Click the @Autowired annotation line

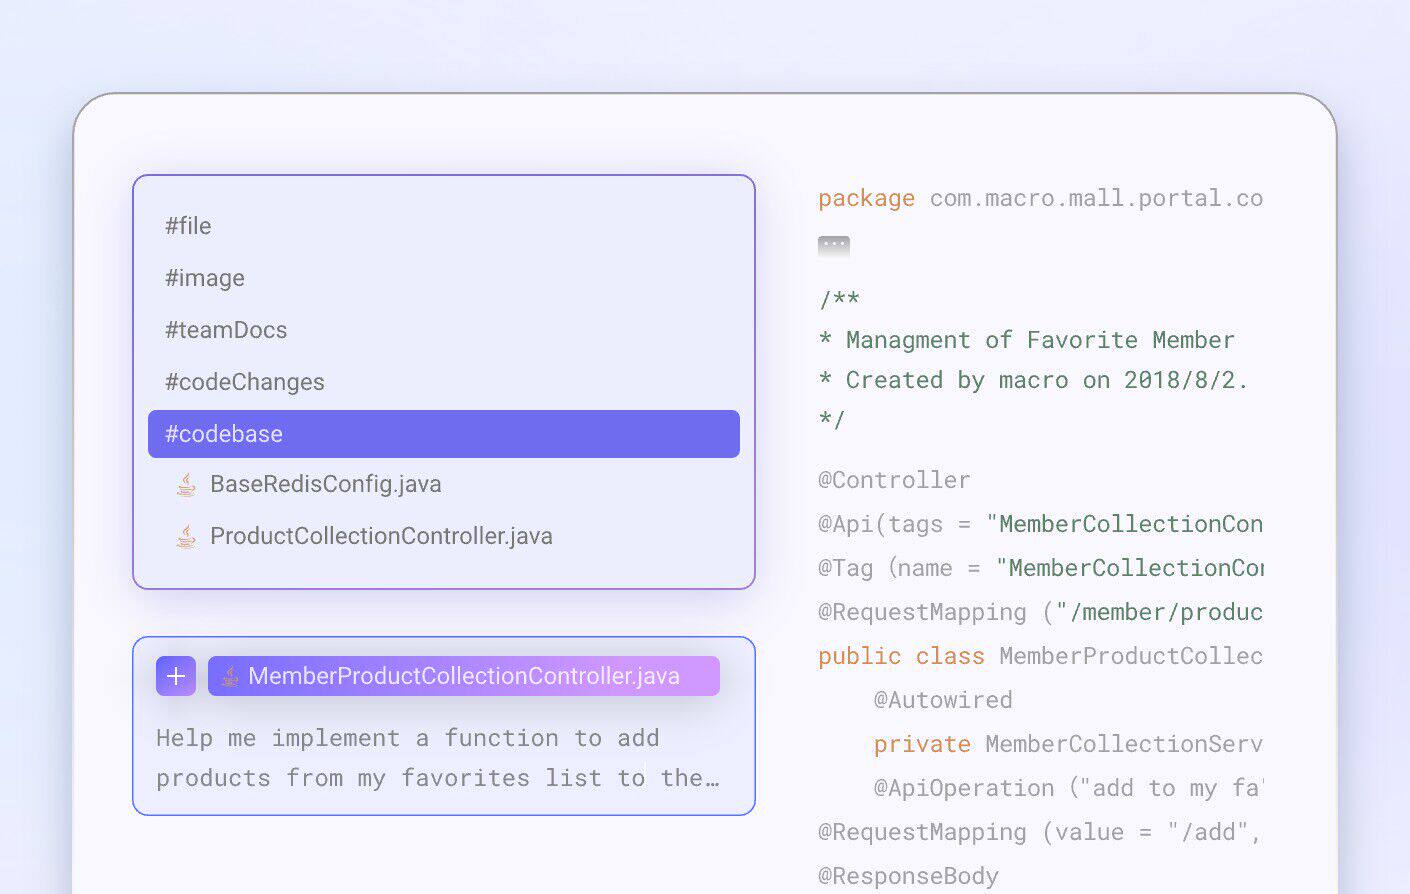943,700
